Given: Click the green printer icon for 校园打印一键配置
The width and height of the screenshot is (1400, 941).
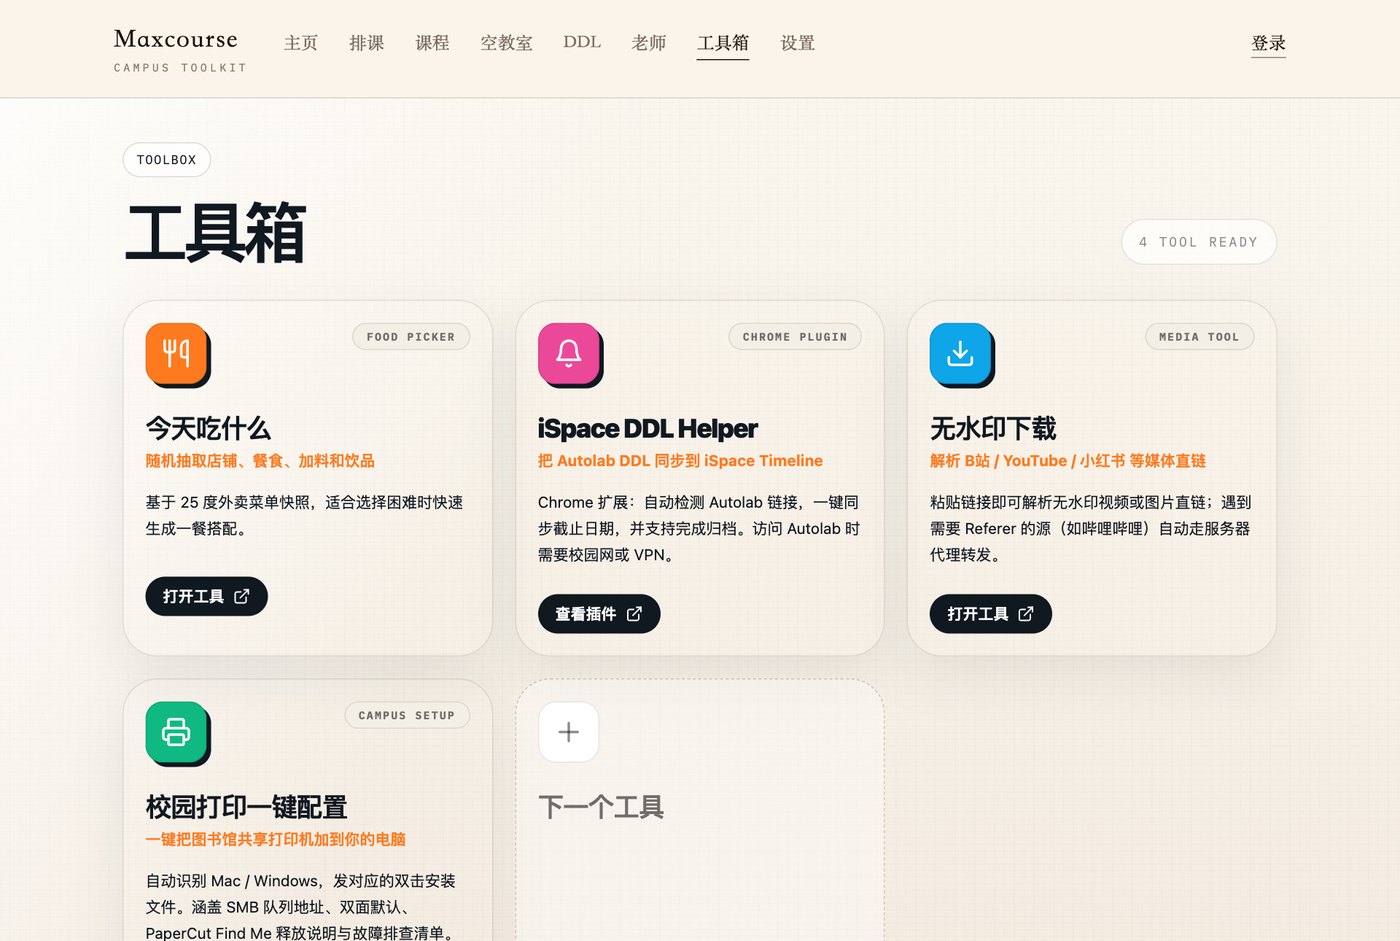Looking at the screenshot, I should [x=177, y=733].
